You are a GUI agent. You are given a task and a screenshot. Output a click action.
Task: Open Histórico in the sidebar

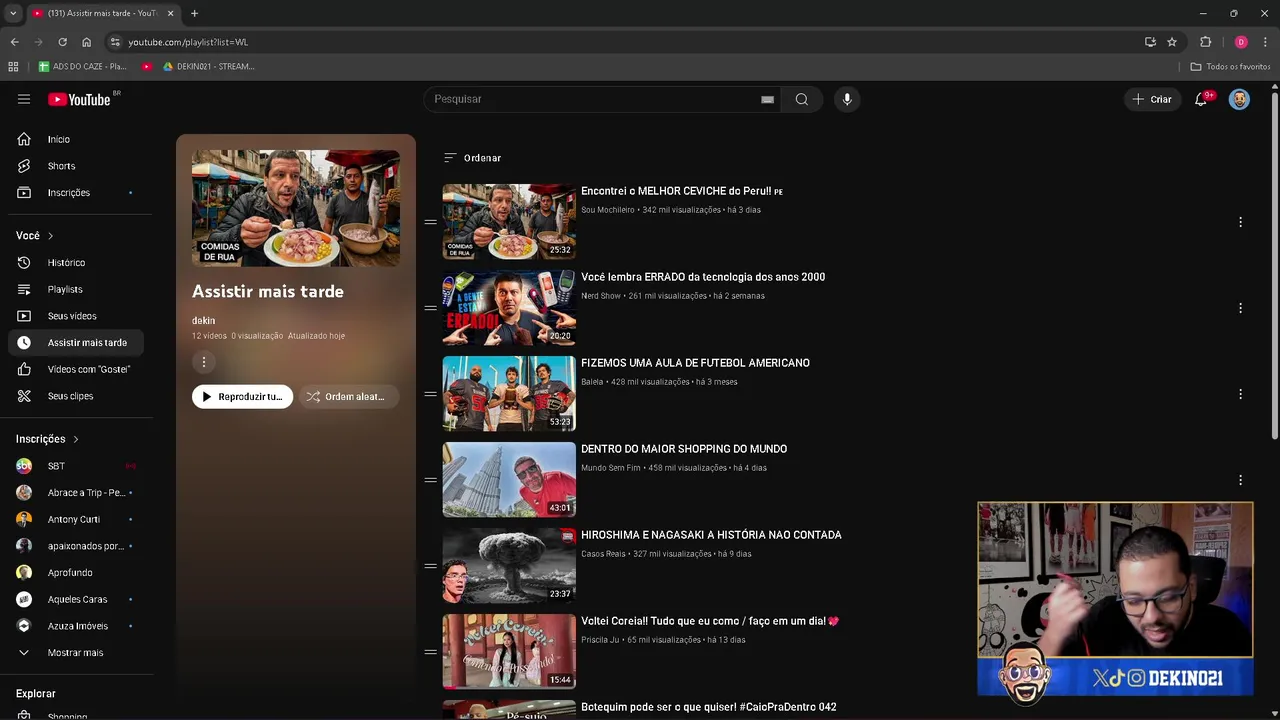[77, 262]
